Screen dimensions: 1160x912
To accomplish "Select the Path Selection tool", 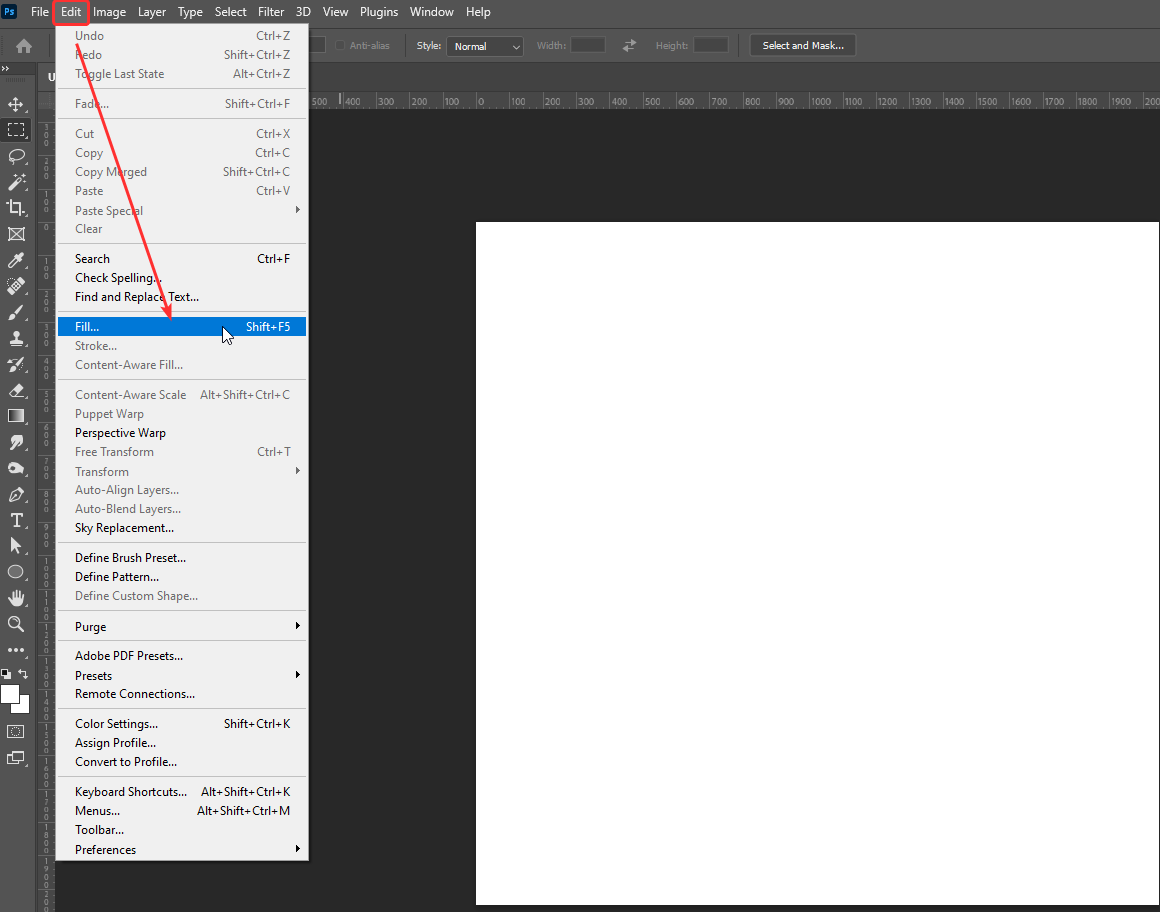I will coord(16,546).
